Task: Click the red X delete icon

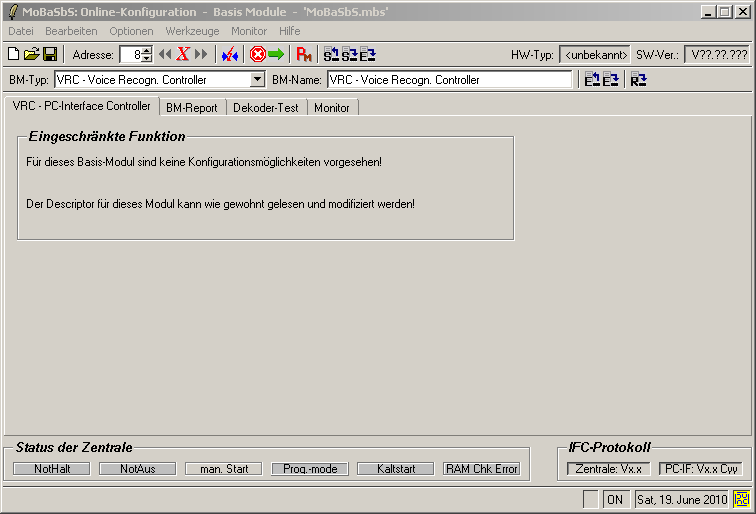Action: point(183,55)
